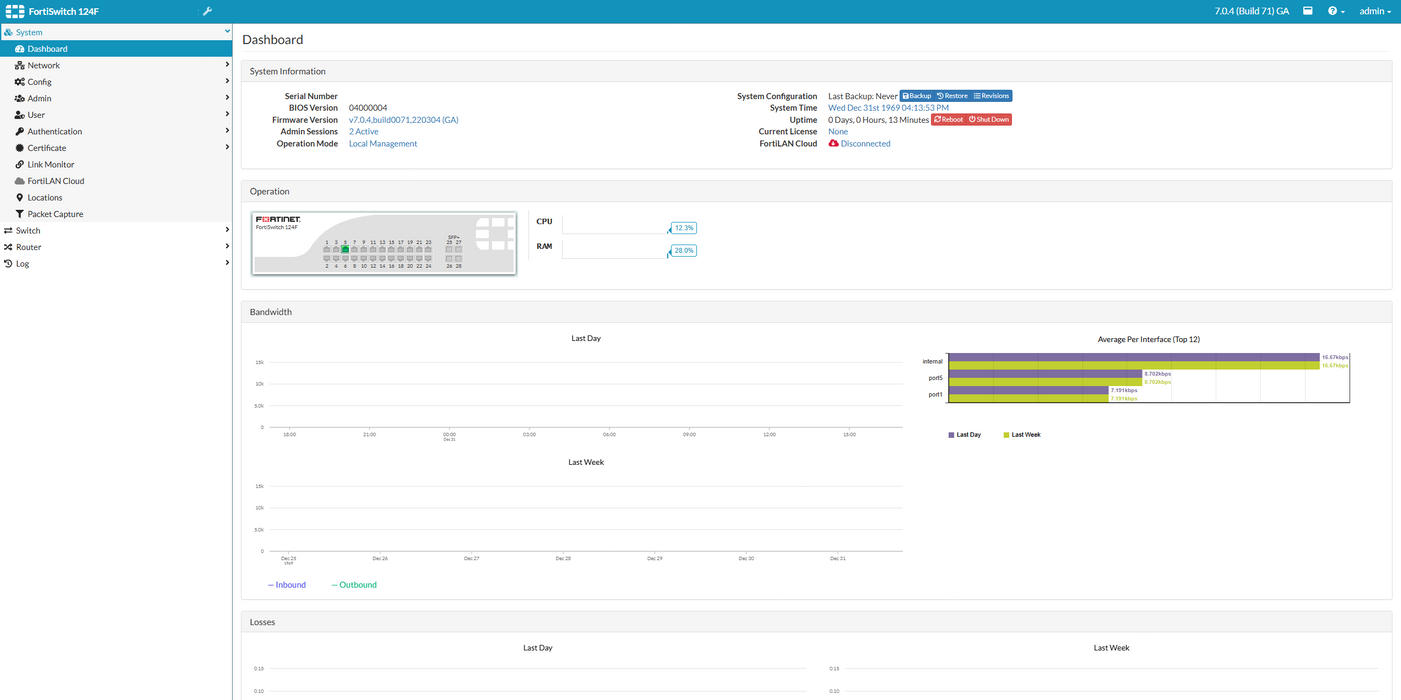Open firmware version v7.0.4 link
The height and width of the screenshot is (700, 1401).
coord(404,119)
